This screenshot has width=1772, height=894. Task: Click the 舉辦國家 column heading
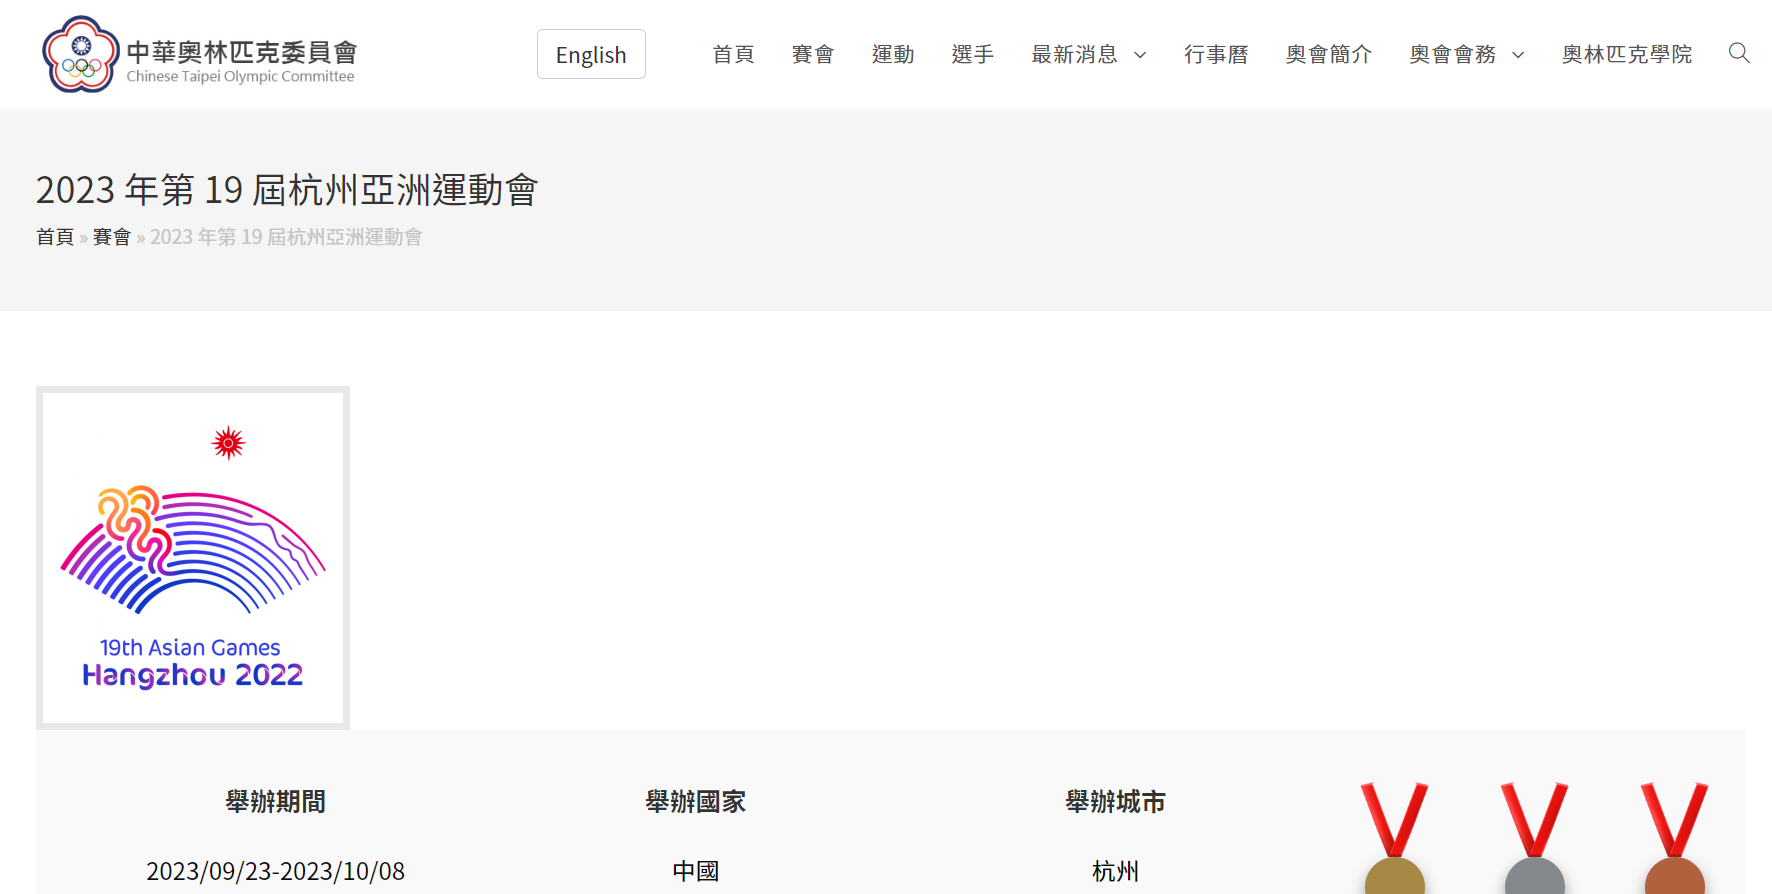click(x=696, y=802)
